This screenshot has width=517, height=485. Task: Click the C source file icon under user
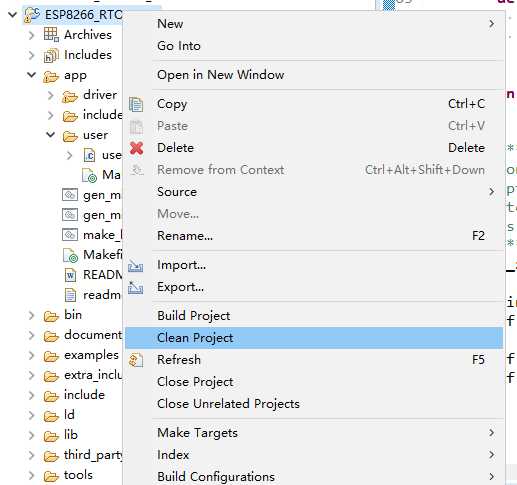pos(89,155)
